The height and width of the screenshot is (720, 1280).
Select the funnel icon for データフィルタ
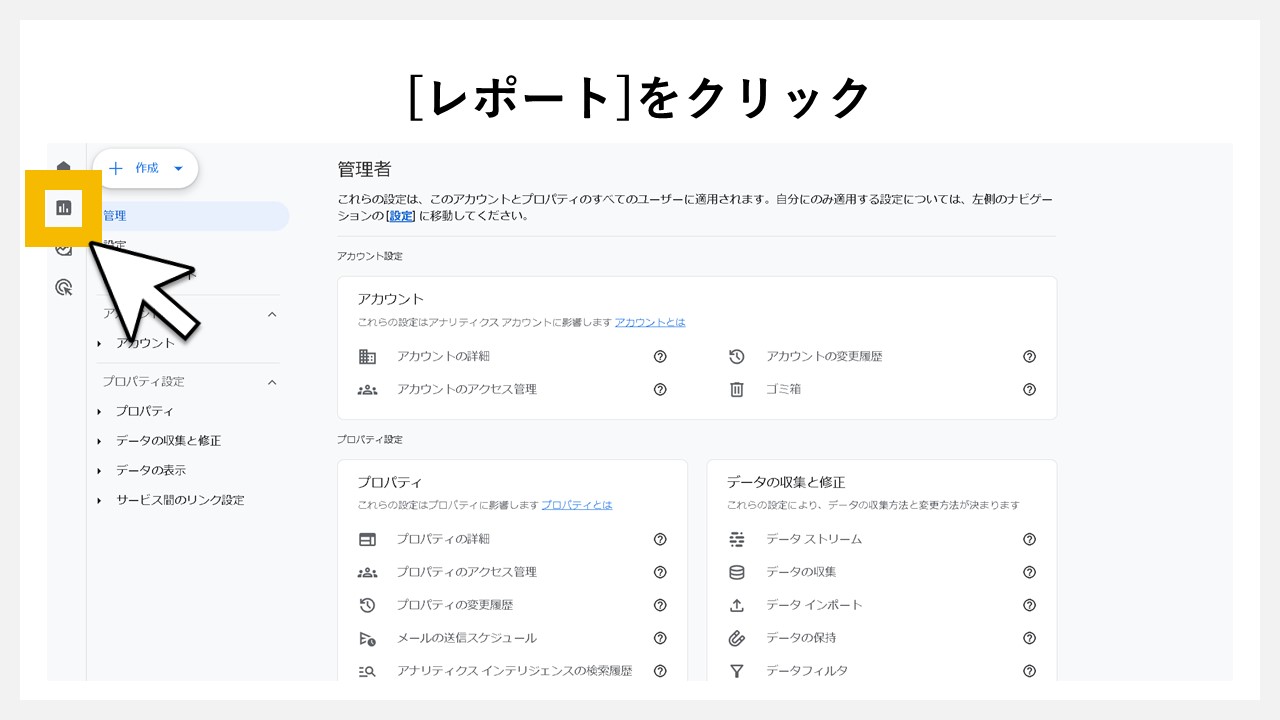(737, 670)
